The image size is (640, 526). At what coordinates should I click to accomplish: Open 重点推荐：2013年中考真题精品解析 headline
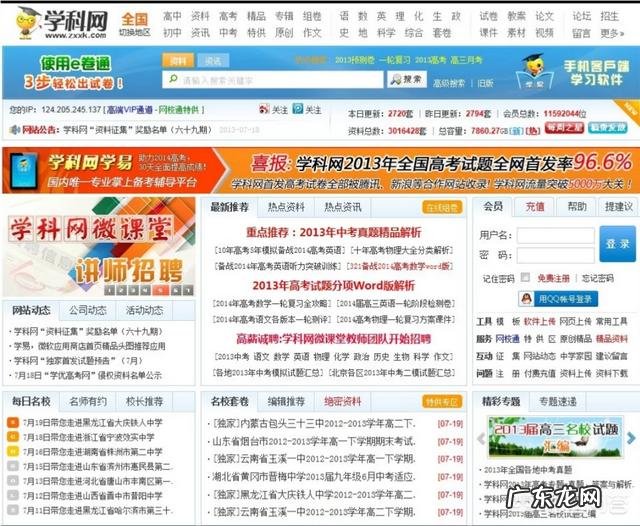click(x=333, y=232)
